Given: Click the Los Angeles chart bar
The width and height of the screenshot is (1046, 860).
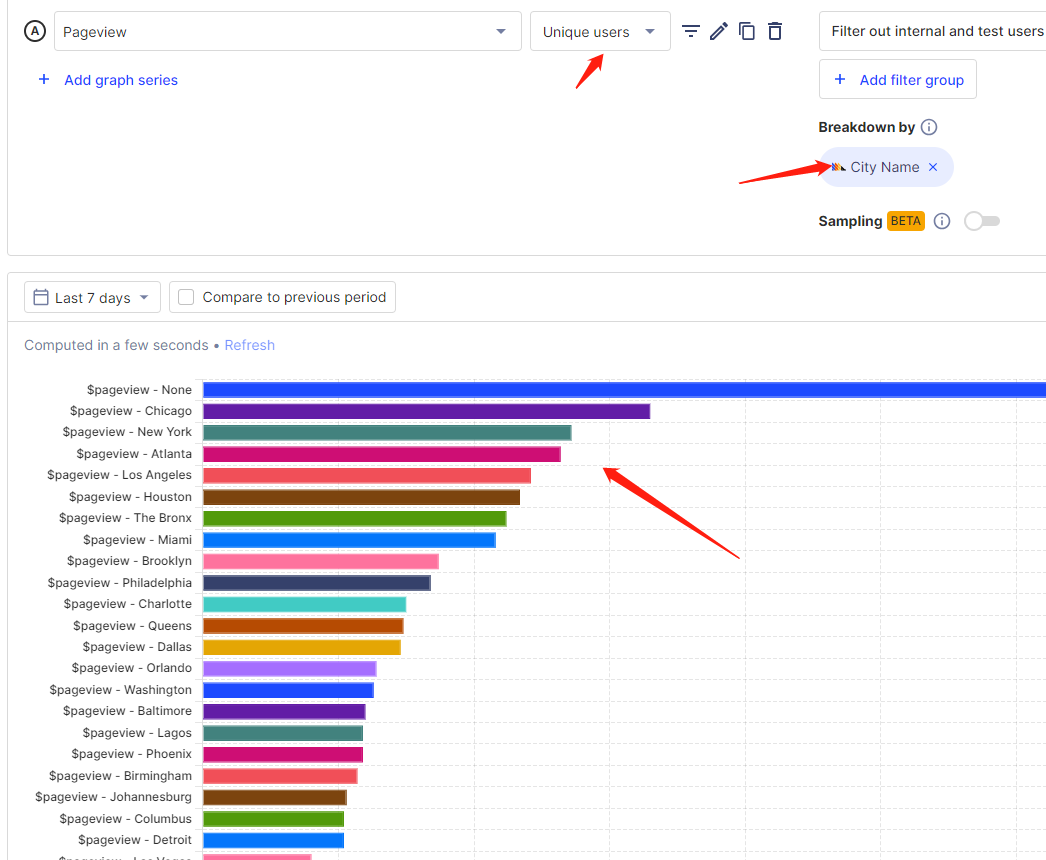Looking at the screenshot, I should (367, 475).
